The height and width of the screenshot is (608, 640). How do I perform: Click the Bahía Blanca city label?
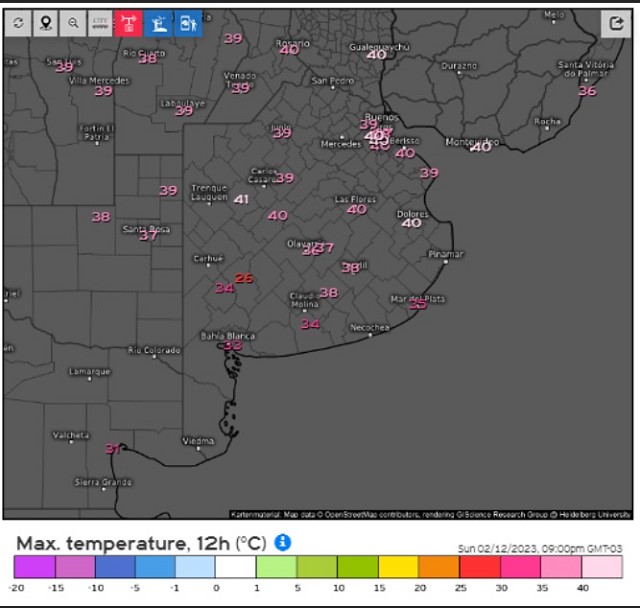pos(221,335)
